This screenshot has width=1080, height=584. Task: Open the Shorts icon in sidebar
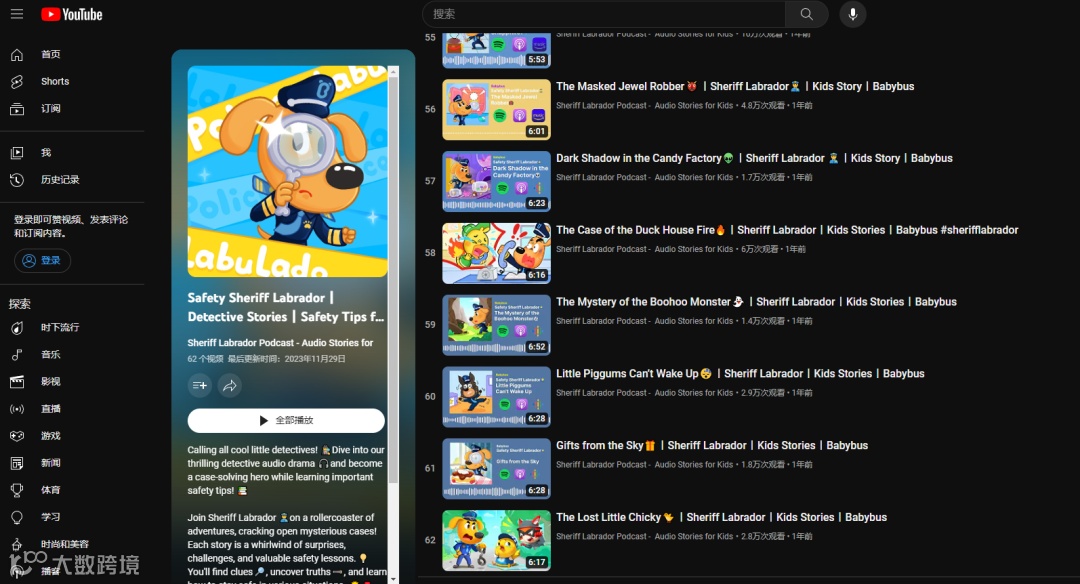click(17, 81)
